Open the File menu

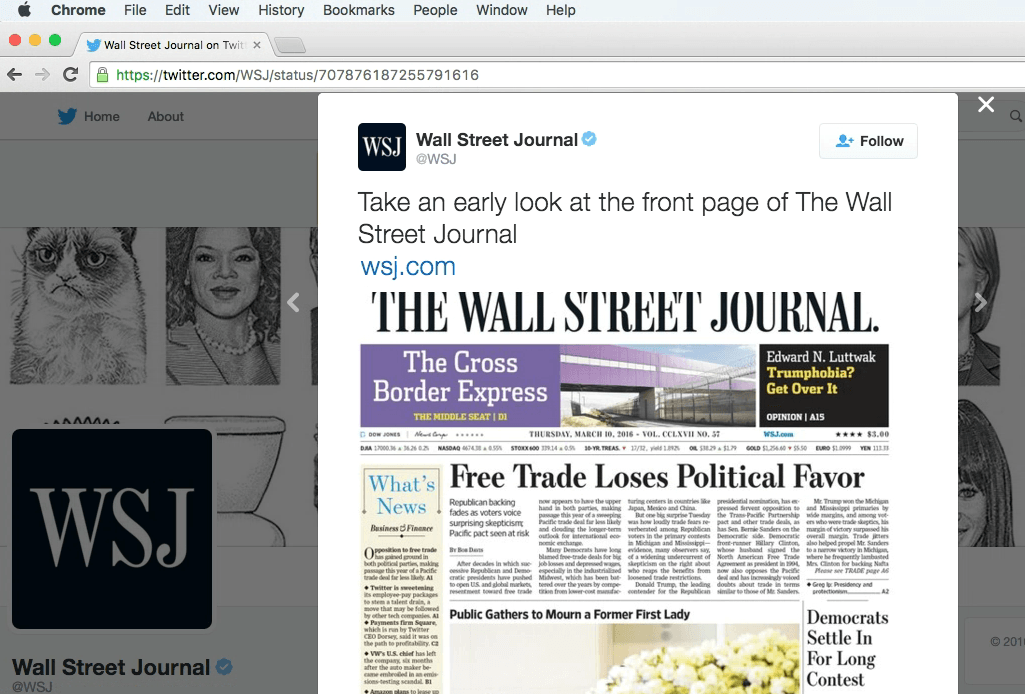click(x=135, y=10)
